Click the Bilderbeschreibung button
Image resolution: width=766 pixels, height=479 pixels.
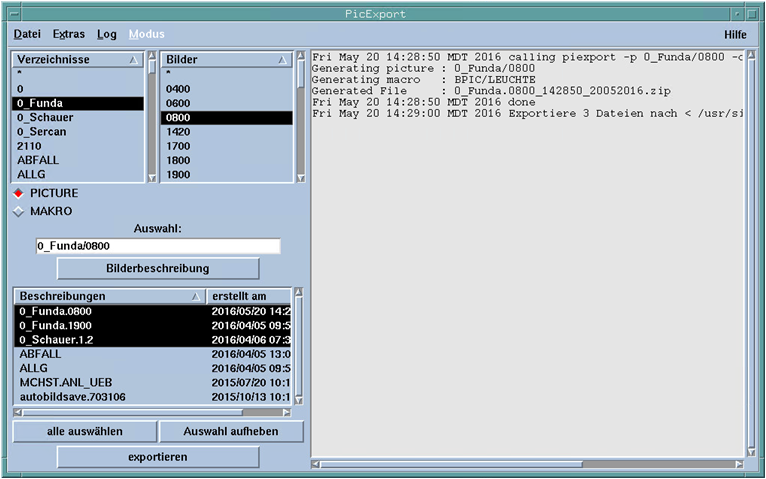[x=158, y=268]
